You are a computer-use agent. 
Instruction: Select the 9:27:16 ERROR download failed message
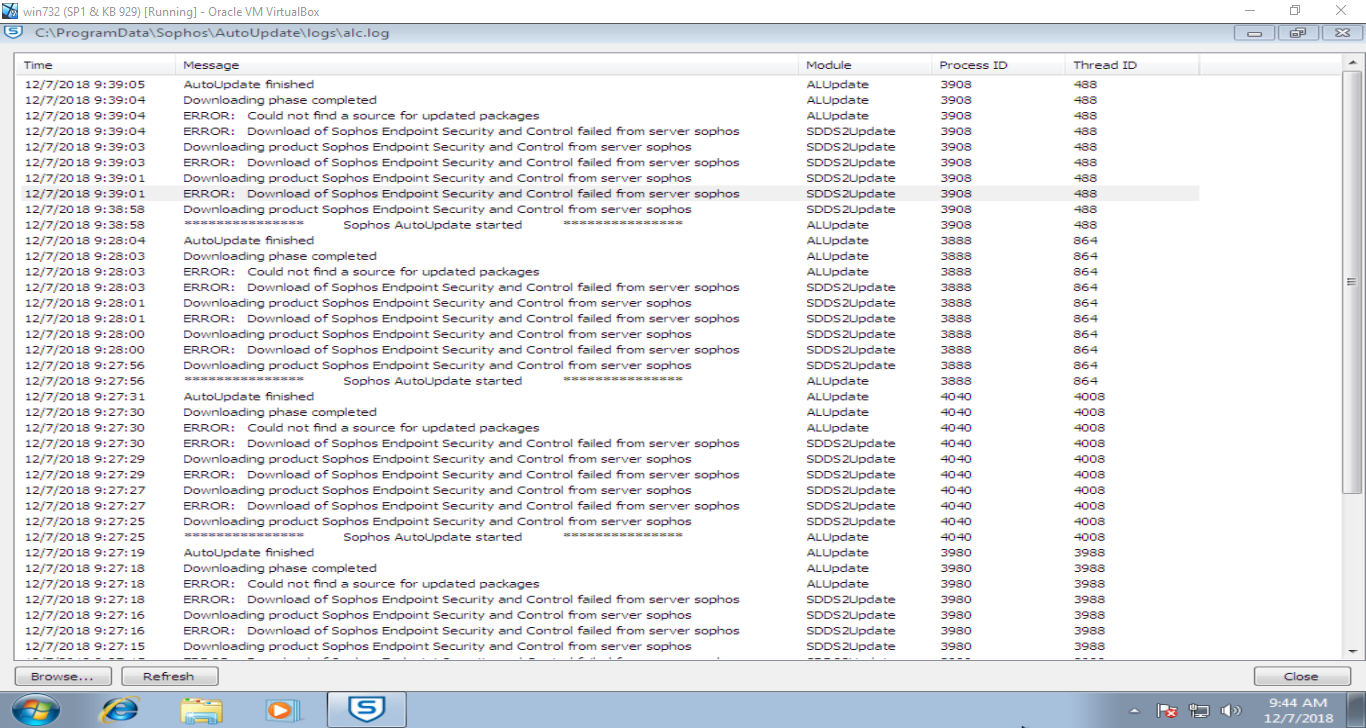pyautogui.click(x=462, y=631)
